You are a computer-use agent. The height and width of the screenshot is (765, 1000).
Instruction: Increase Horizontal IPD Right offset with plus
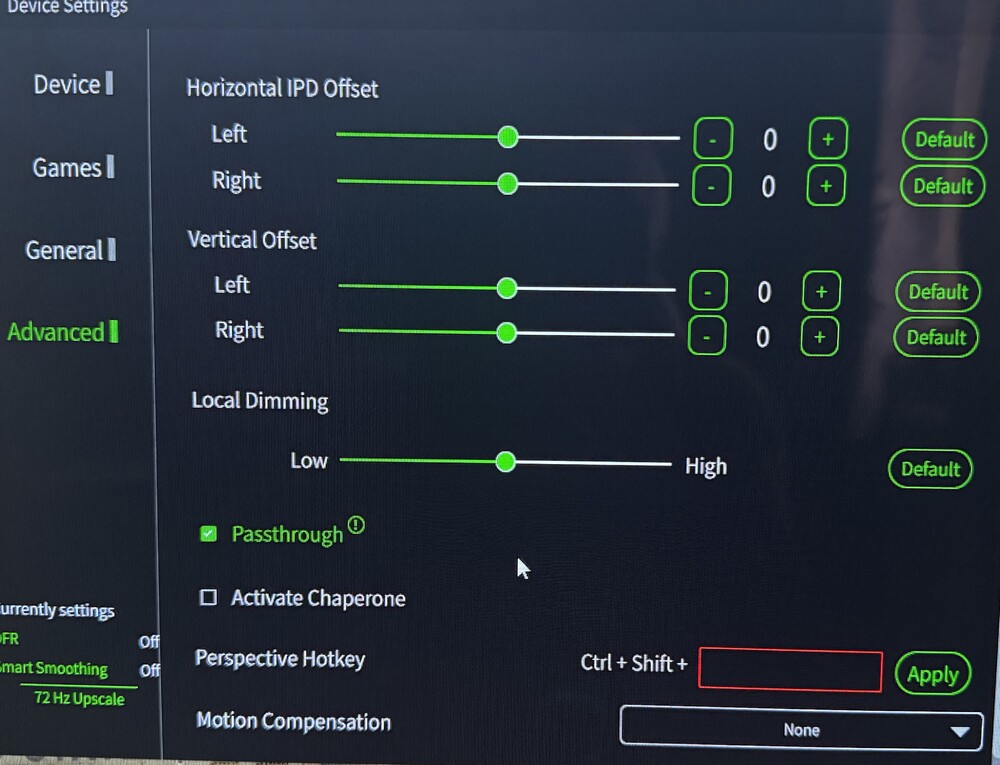tap(826, 186)
